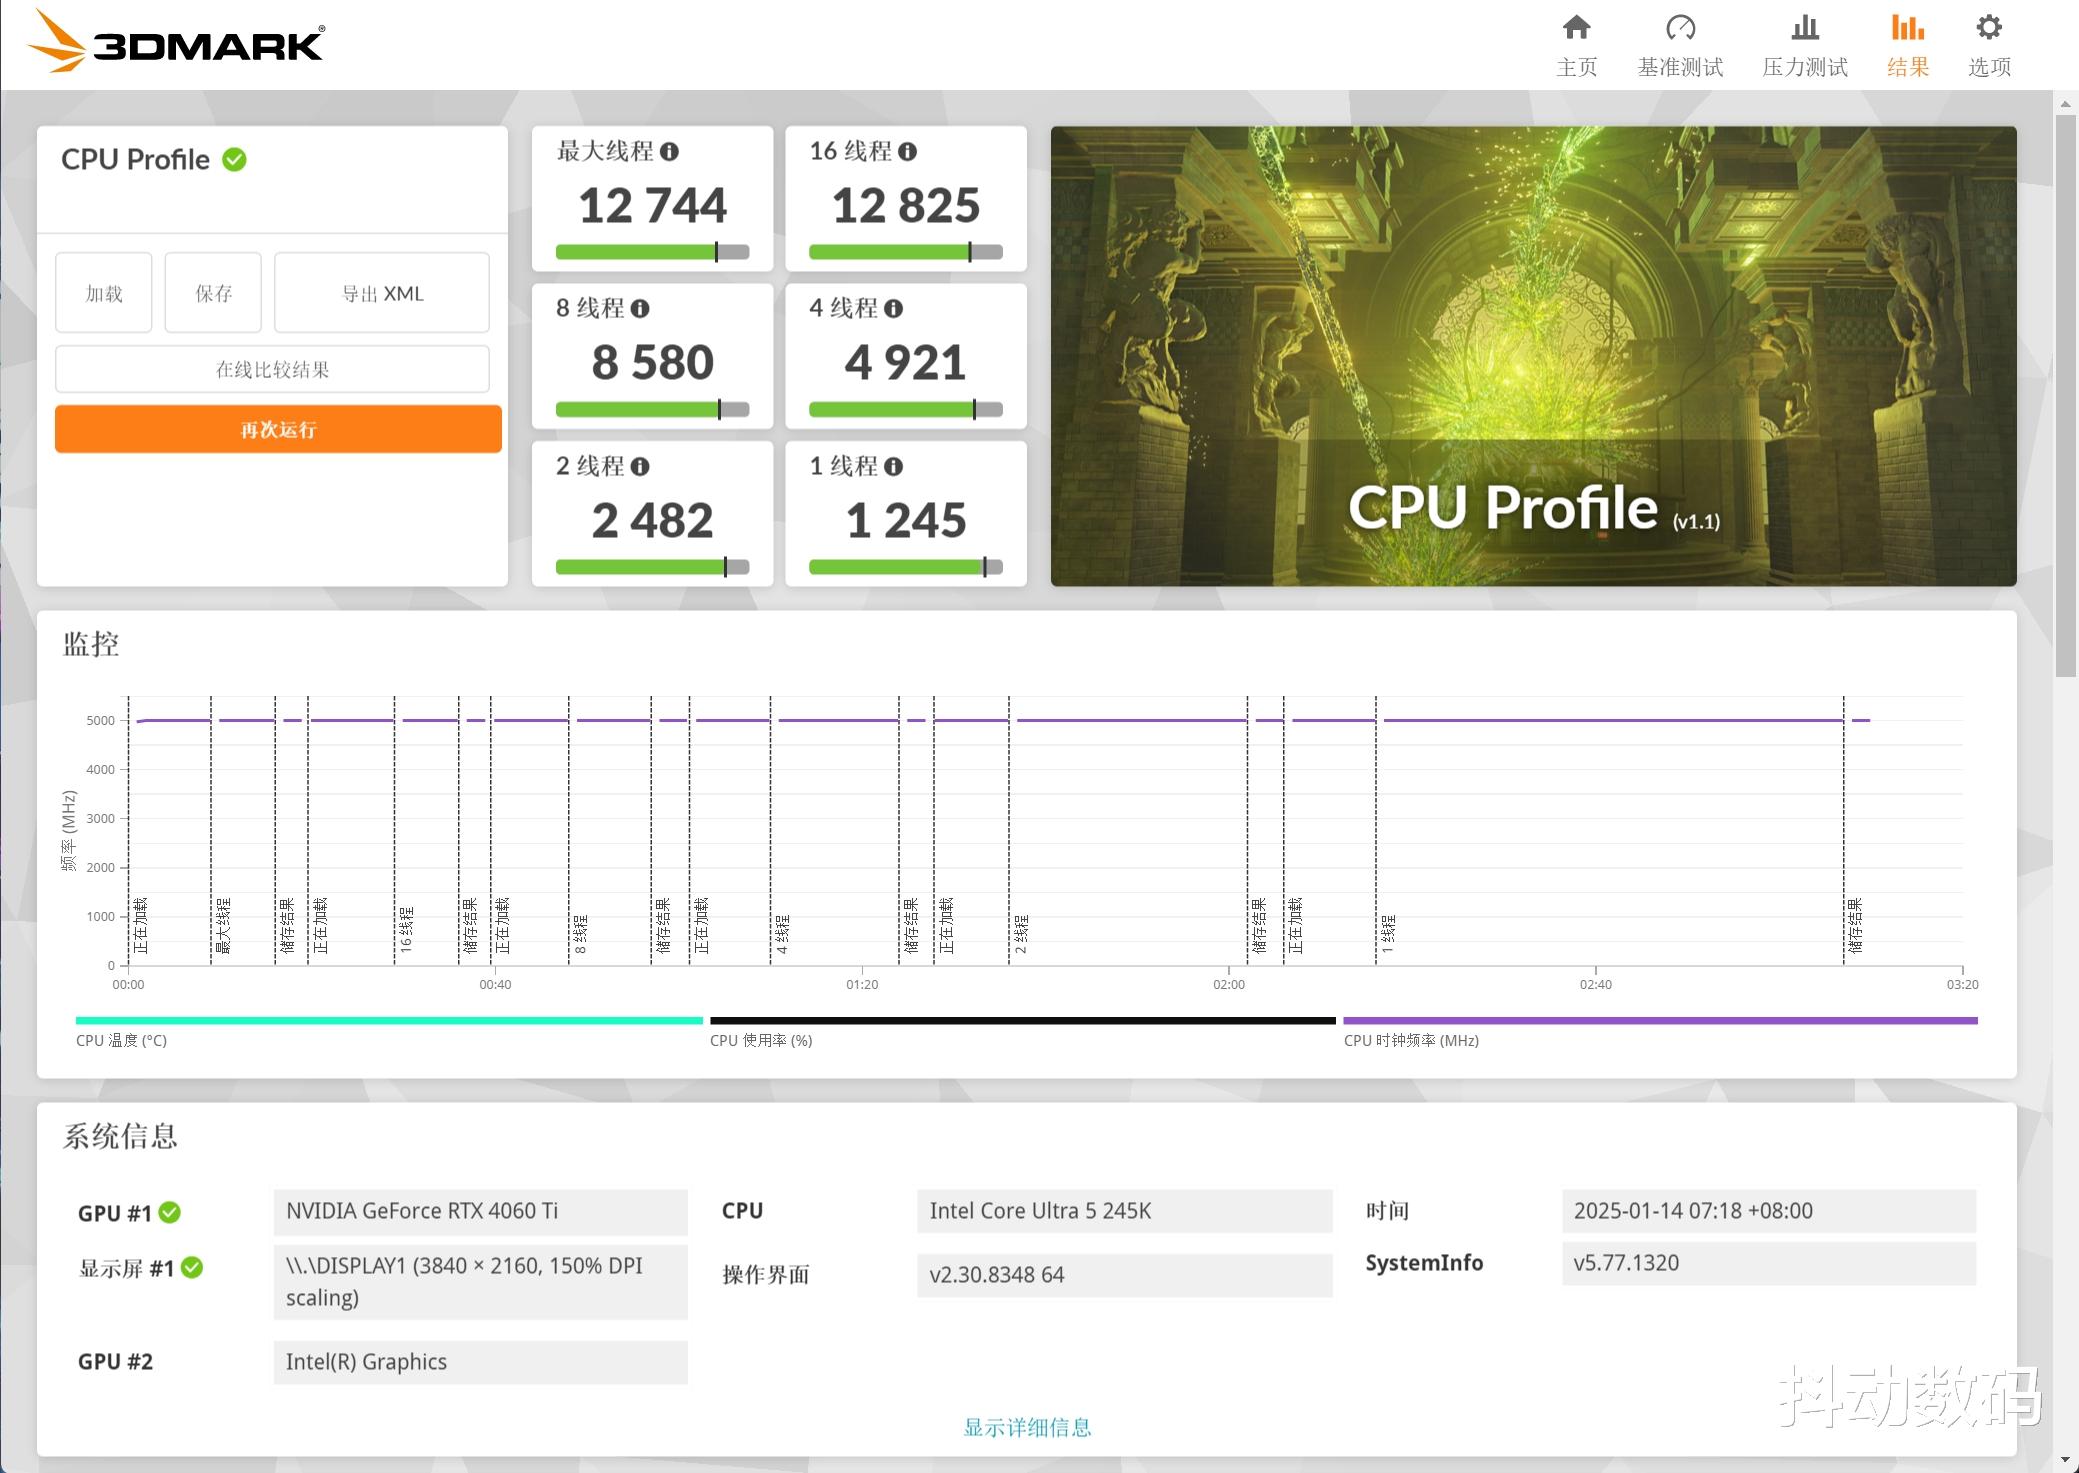Click the green checkmark beside CPU Profile
Image resolution: width=2079 pixels, height=1473 pixels.
235,160
